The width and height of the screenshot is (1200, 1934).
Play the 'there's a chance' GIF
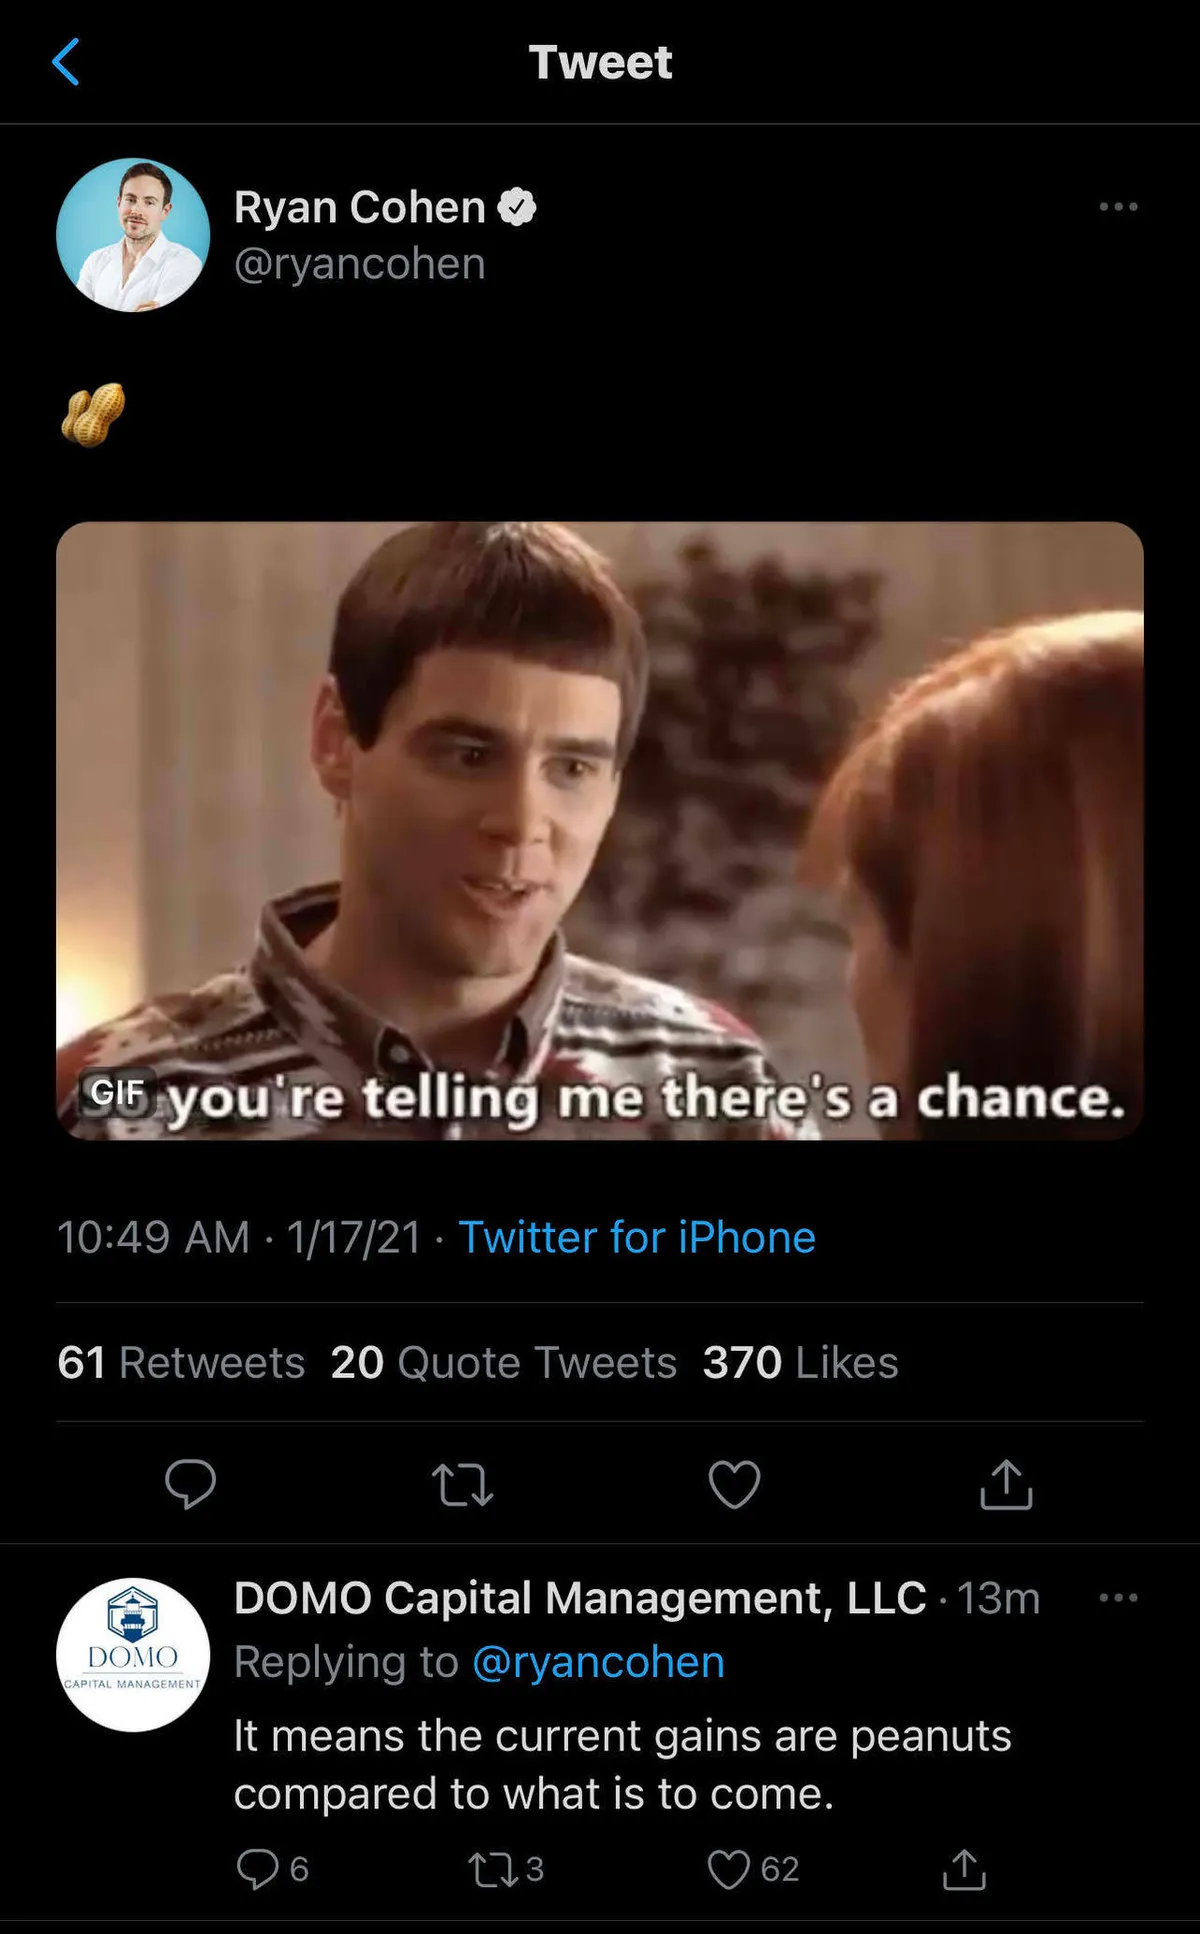(600, 830)
